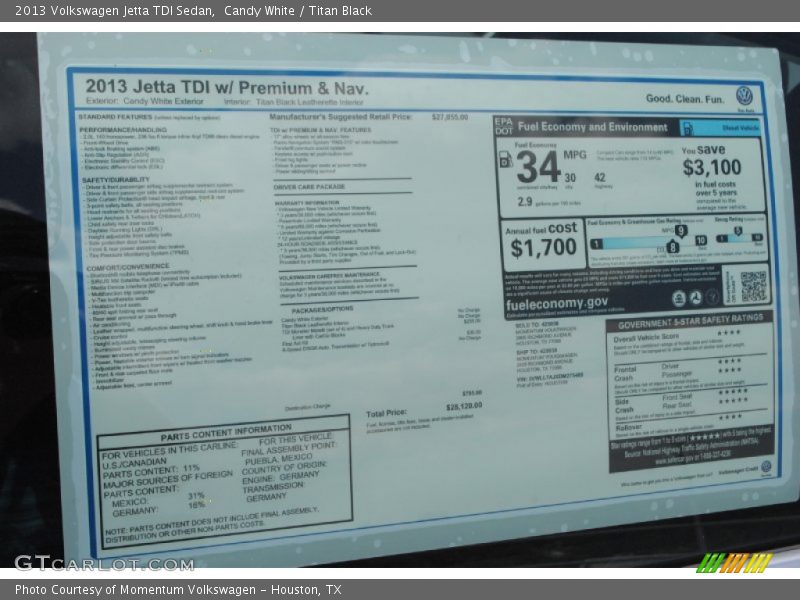Click the '$28,120.00' total price amount

(464, 406)
